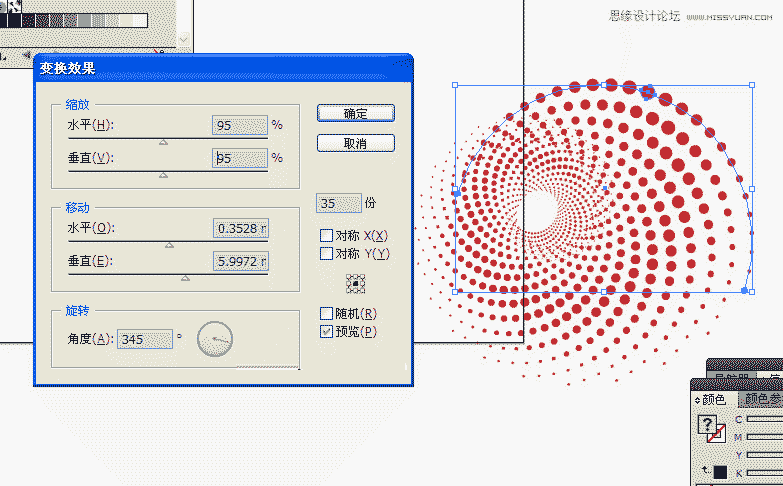Uncheck the 预览(P) checkbox

(x=326, y=331)
